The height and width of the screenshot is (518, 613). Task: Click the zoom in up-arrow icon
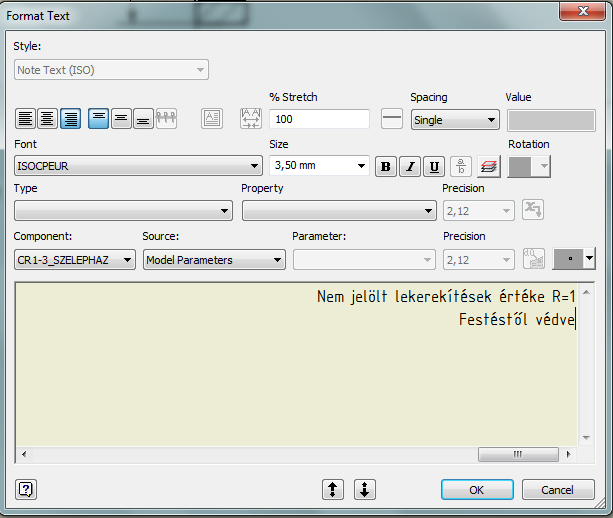[x=333, y=489]
